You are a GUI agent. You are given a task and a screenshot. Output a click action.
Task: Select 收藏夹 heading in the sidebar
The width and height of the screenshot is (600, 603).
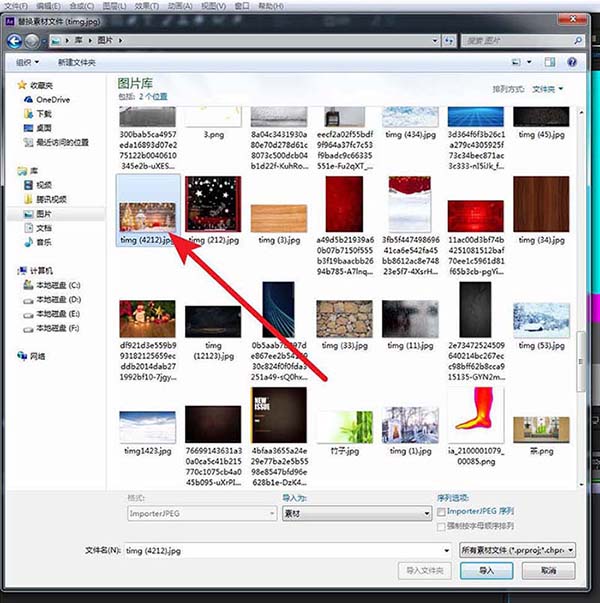[x=35, y=85]
